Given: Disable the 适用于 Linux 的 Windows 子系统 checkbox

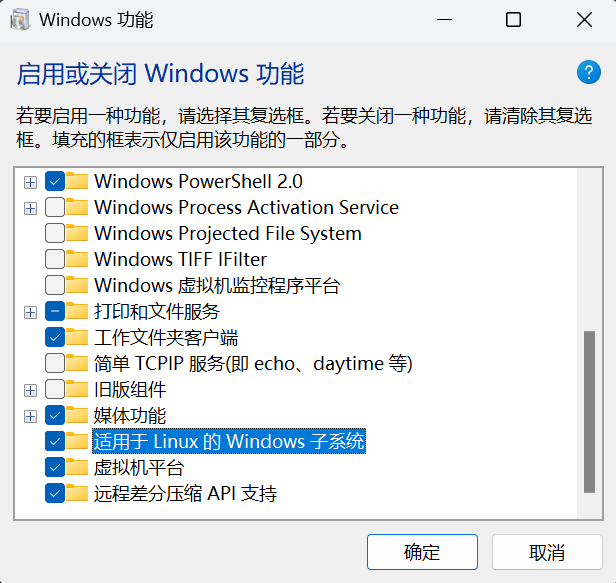Looking at the screenshot, I should (55, 442).
